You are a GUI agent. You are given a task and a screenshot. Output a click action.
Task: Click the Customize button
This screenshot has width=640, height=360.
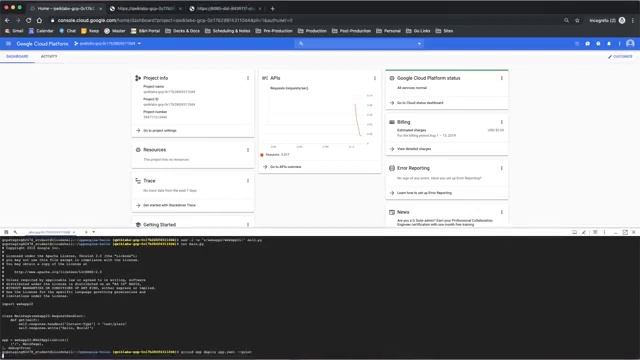pyautogui.click(x=620, y=56)
